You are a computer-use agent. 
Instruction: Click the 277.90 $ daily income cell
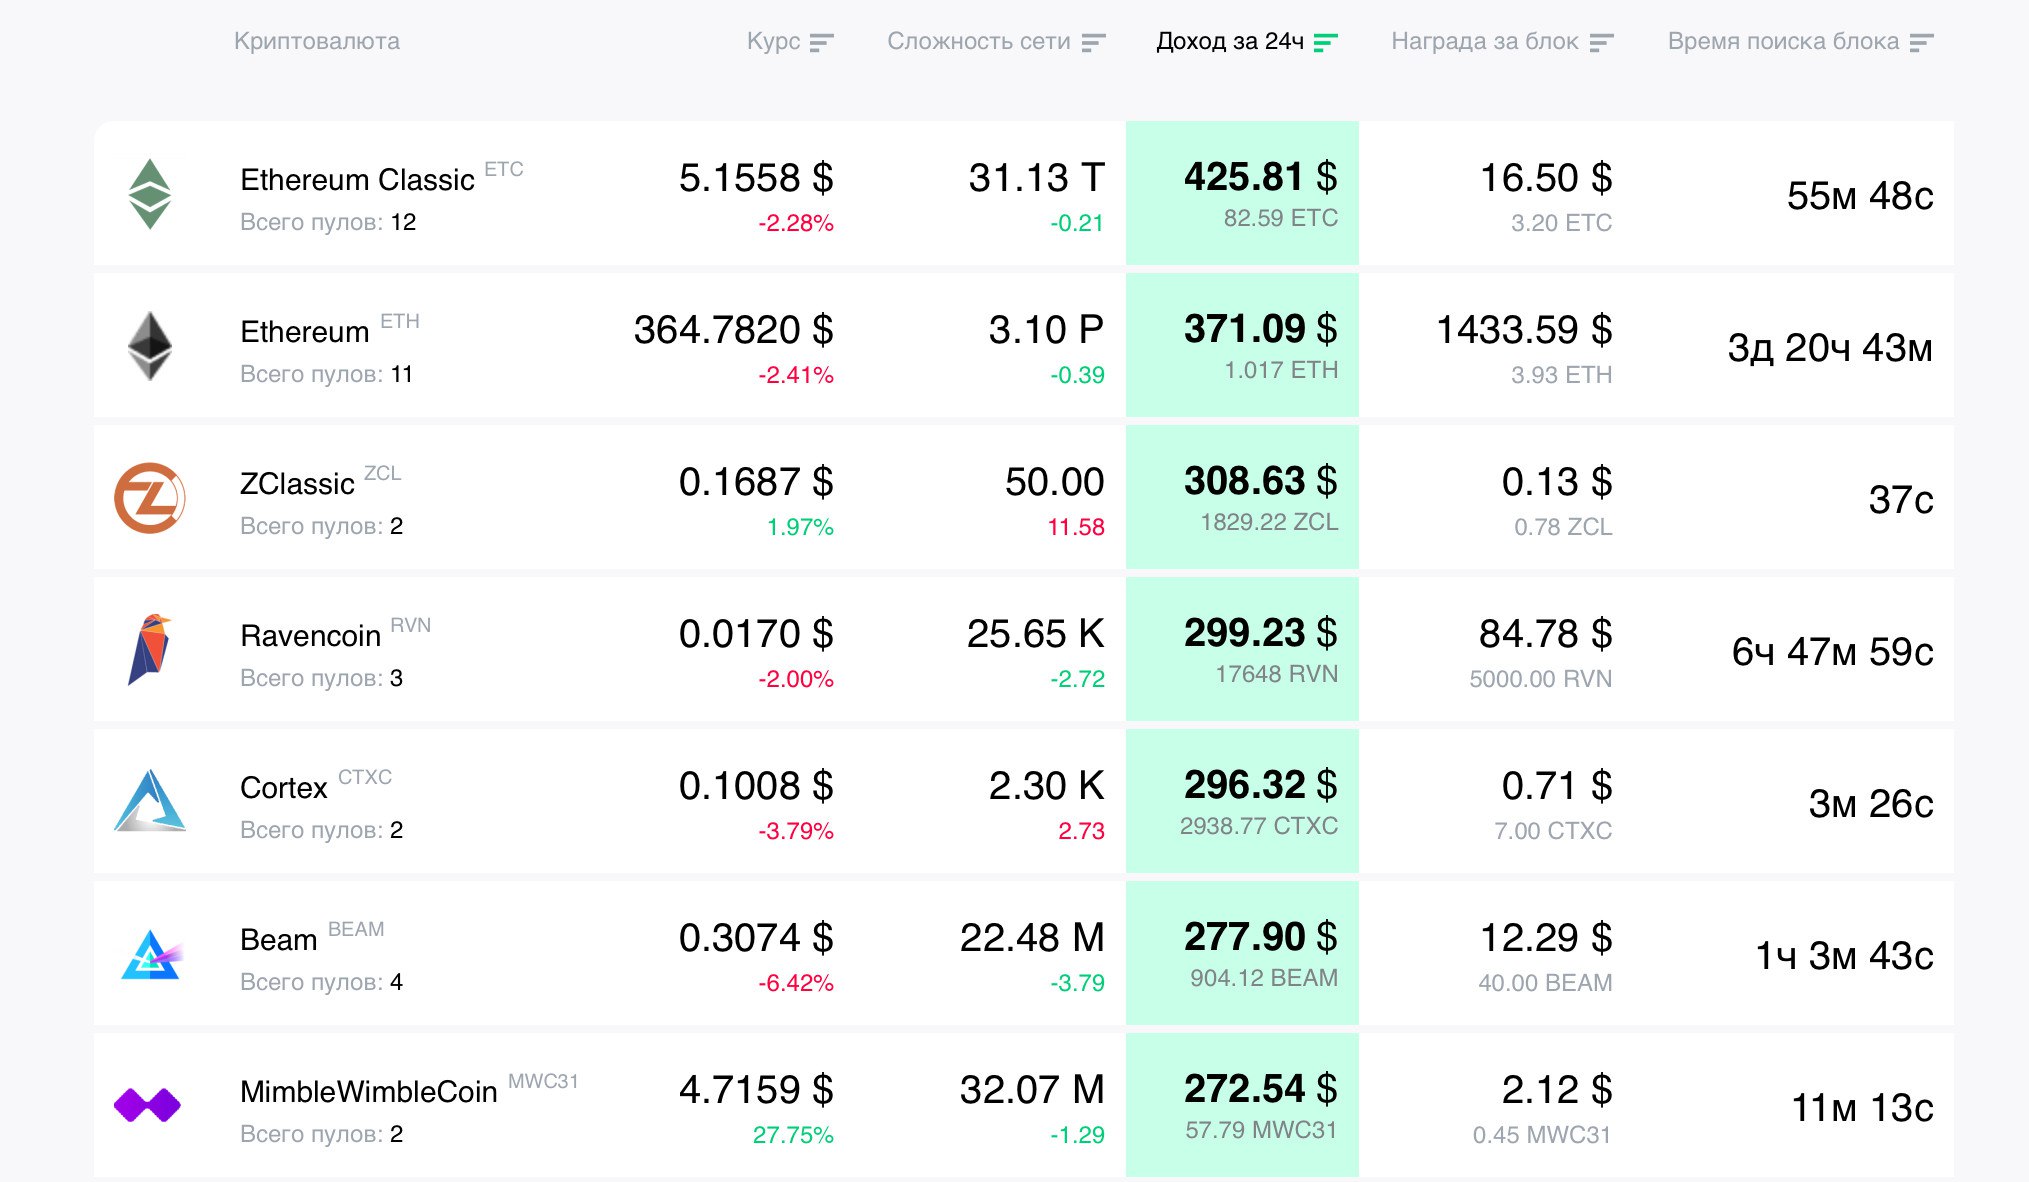pos(1242,953)
